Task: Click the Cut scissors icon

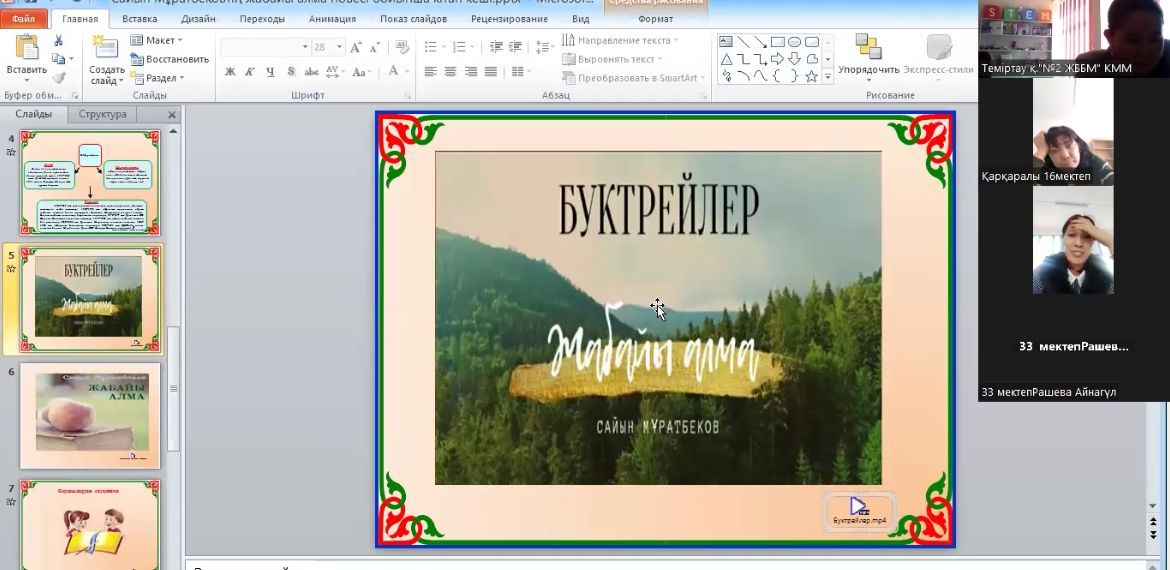Action: click(x=59, y=41)
